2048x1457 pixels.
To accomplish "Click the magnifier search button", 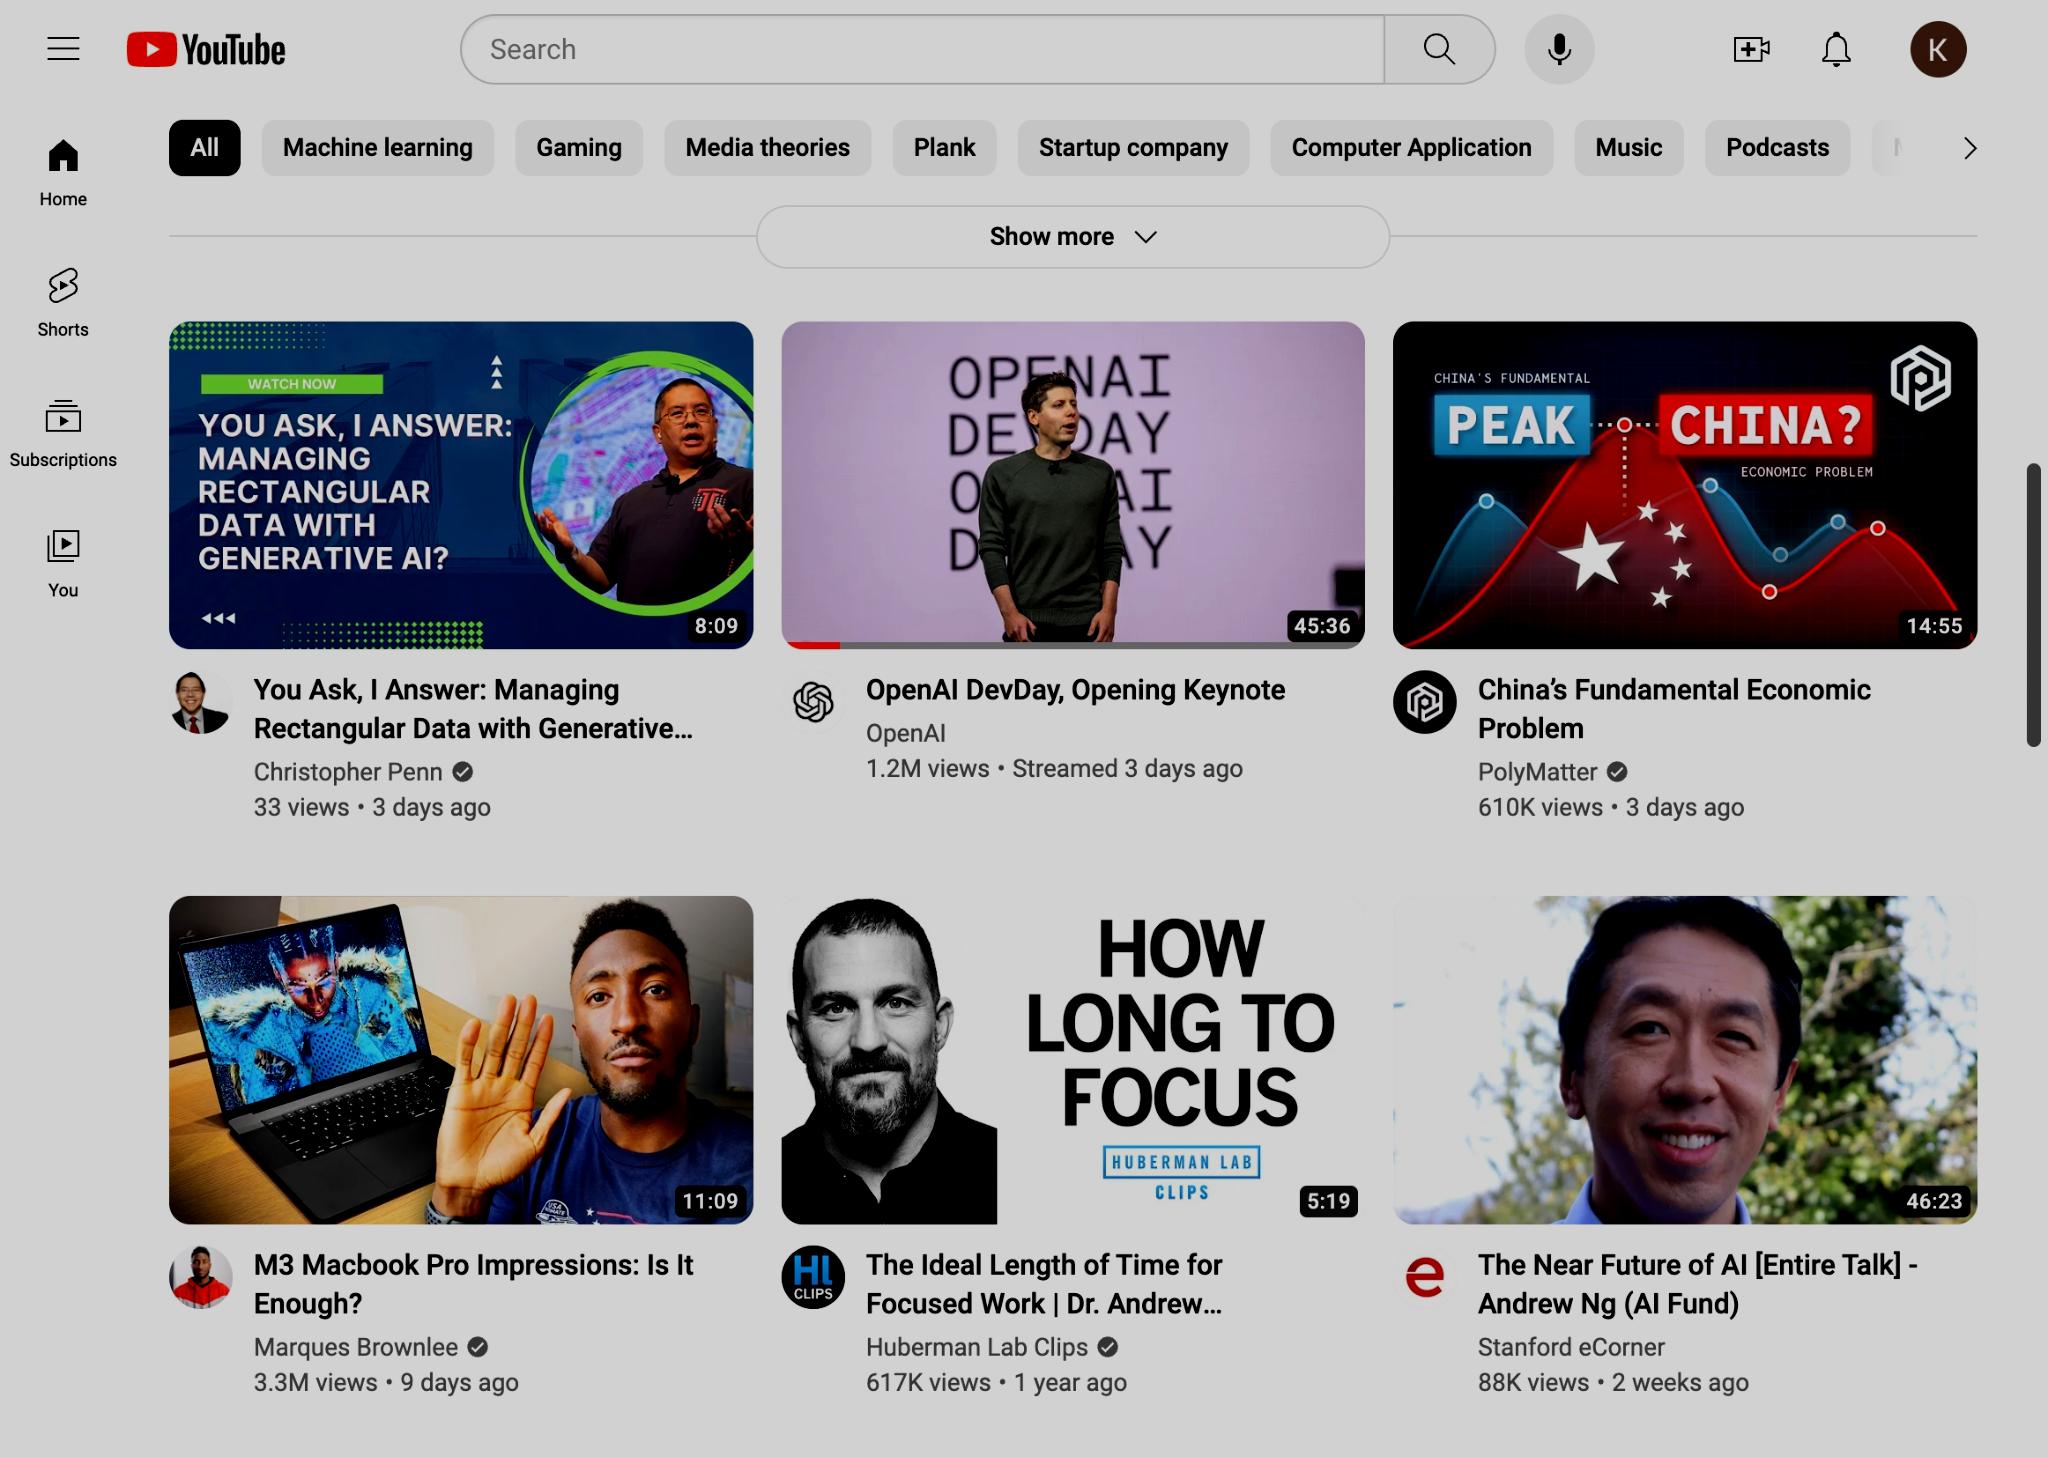I will click(1439, 49).
